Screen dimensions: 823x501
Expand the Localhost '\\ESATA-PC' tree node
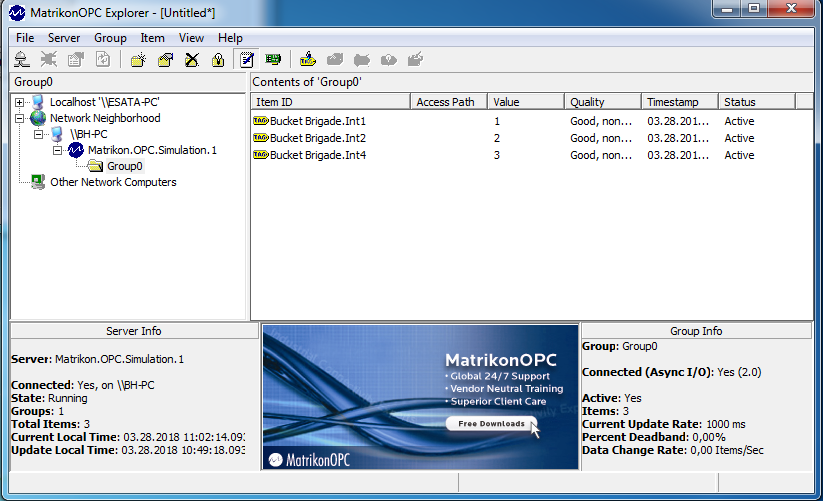point(19,102)
